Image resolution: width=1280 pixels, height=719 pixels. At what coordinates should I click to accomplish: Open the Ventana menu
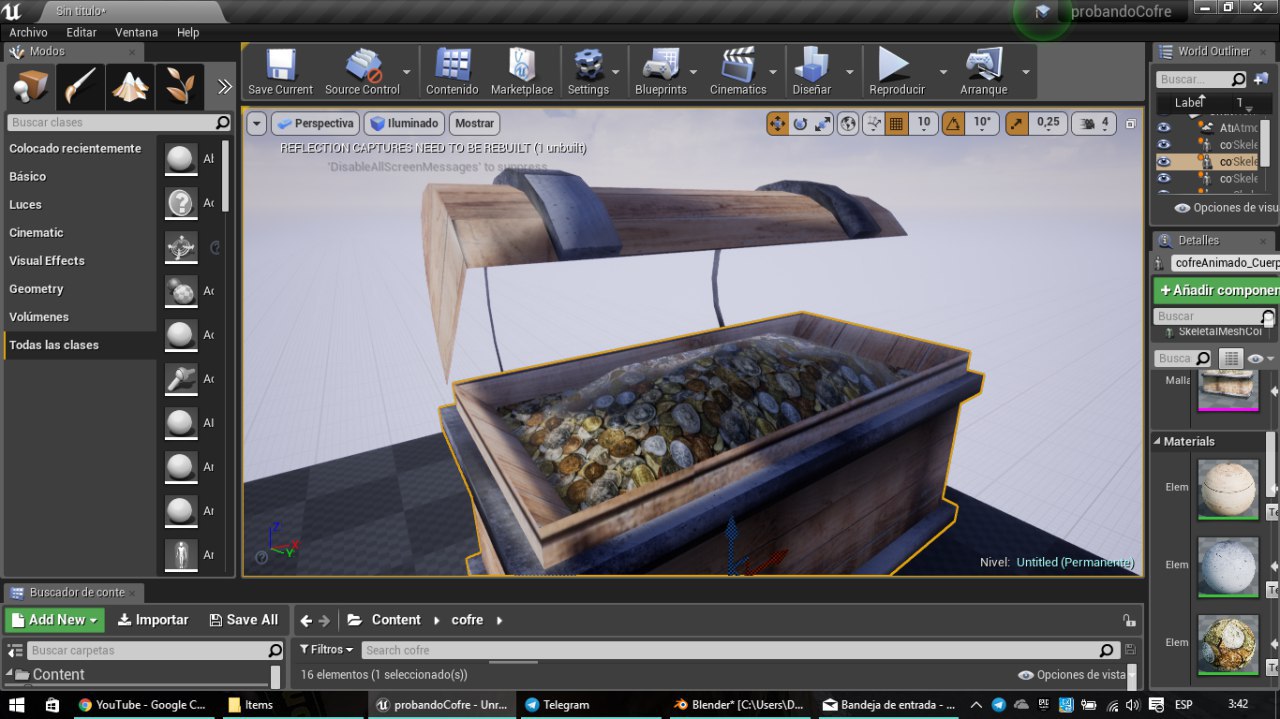pos(136,32)
